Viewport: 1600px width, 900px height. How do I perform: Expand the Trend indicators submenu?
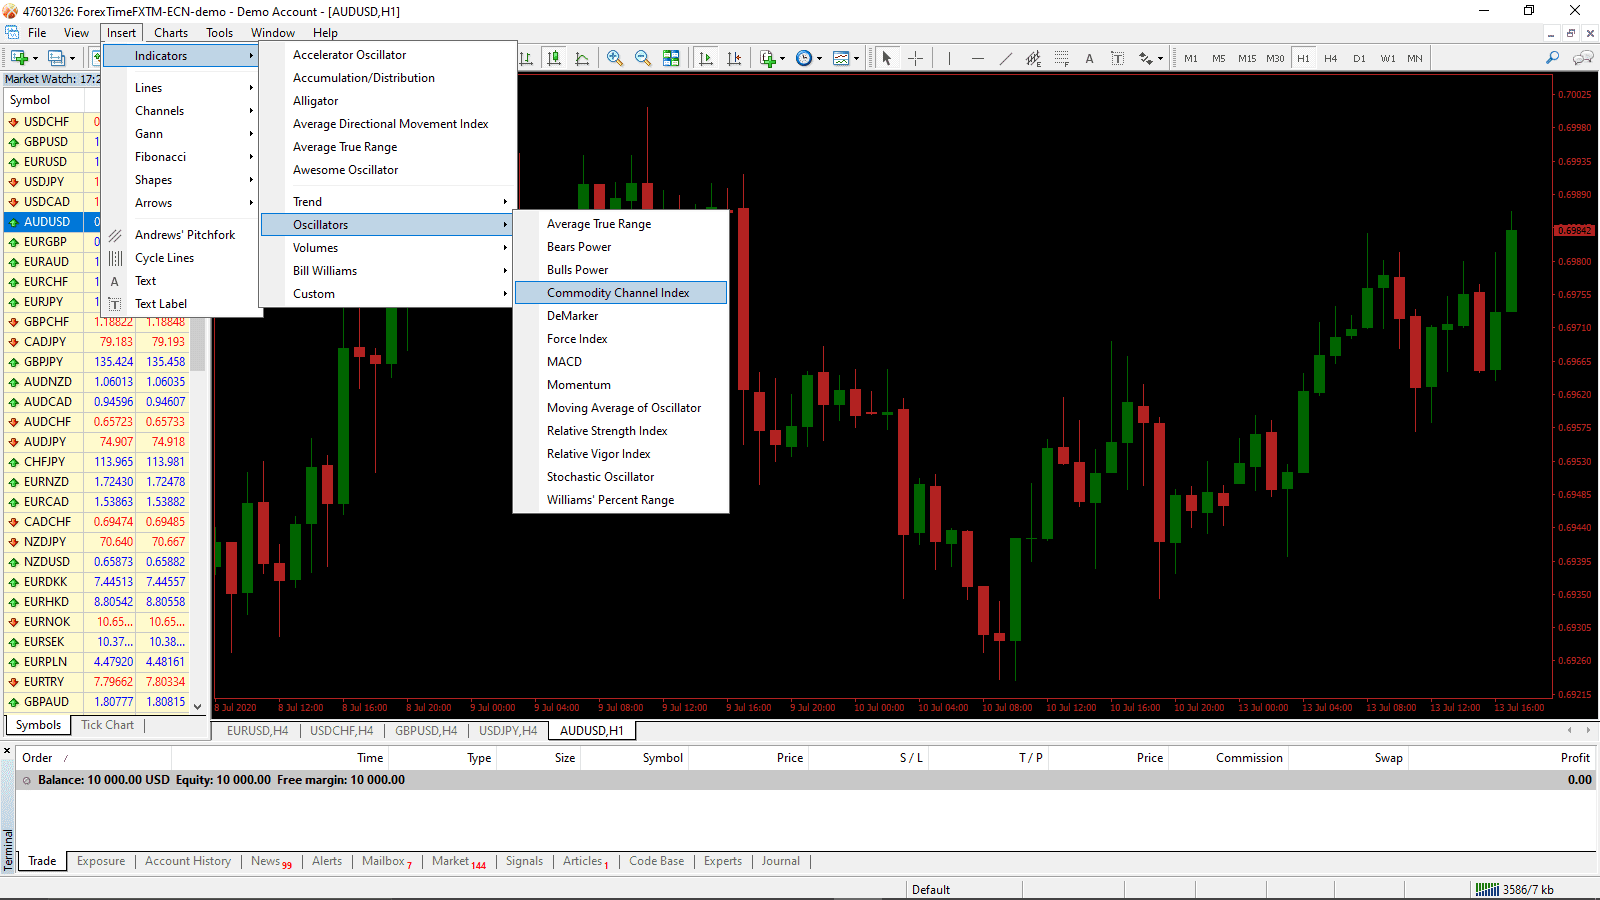(350, 201)
